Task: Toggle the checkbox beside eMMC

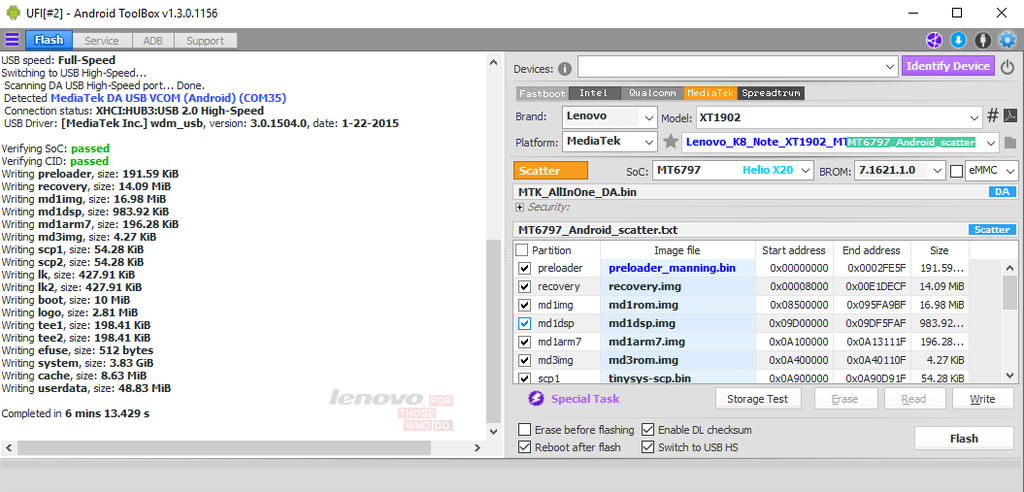Action: pyautogui.click(x=957, y=171)
